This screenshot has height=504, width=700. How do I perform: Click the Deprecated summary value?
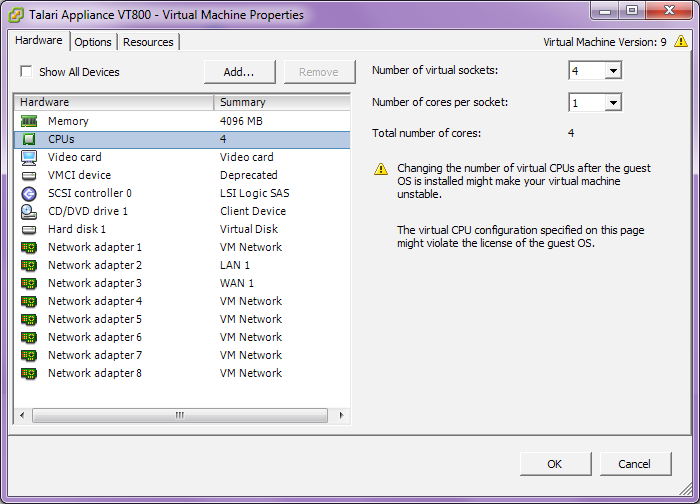click(x=249, y=175)
